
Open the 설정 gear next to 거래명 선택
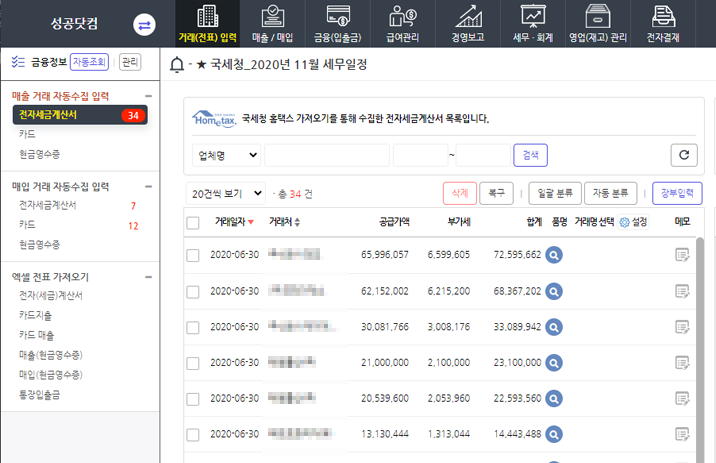[633, 222]
